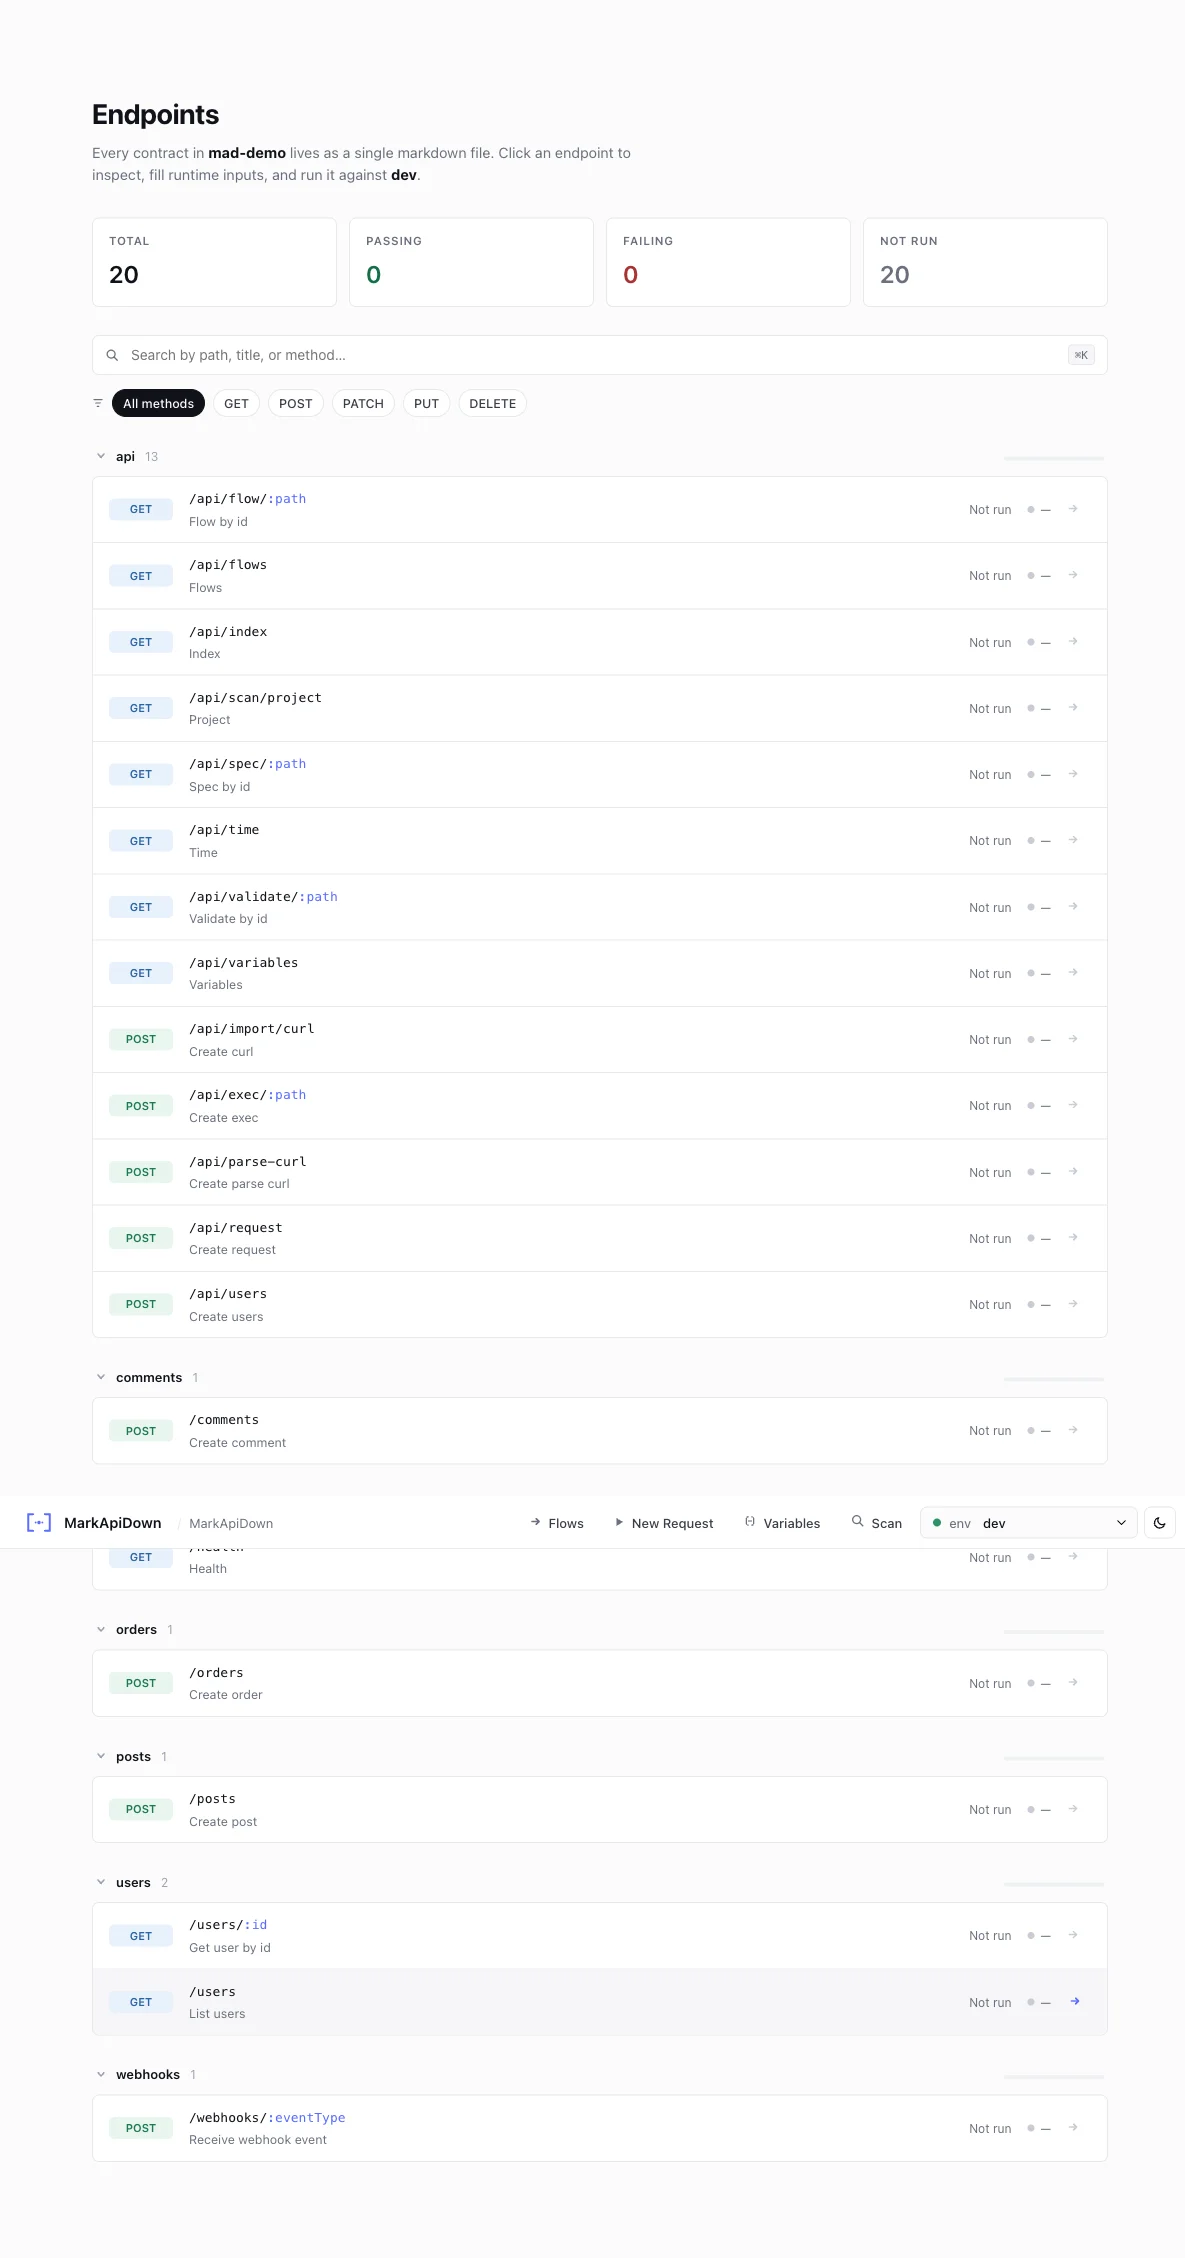Filter endpoints by PATCH method
Image resolution: width=1185 pixels, height=2258 pixels.
click(363, 403)
